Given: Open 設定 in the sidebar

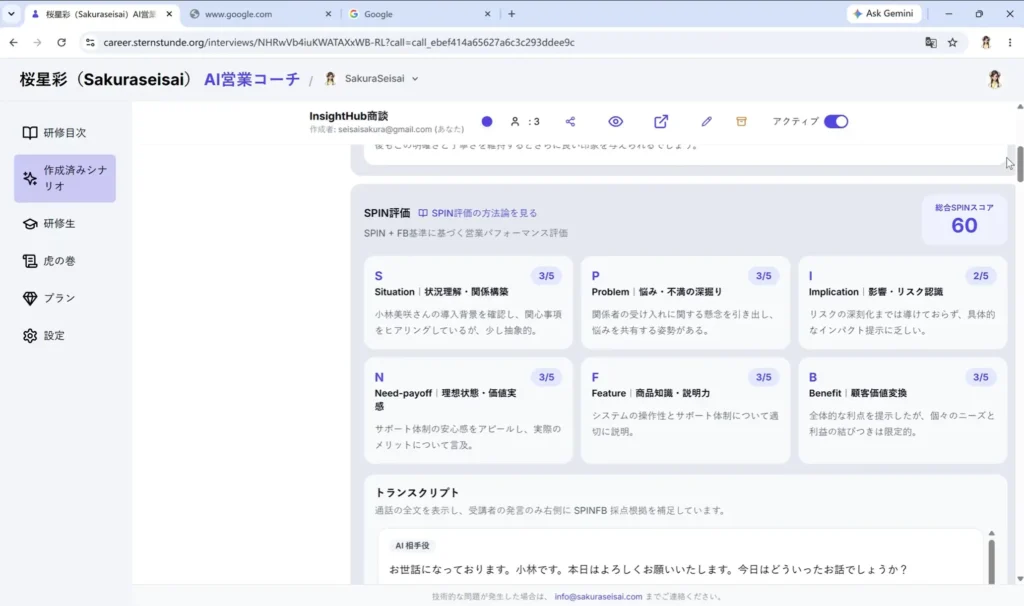Looking at the screenshot, I should pyautogui.click(x=65, y=336).
